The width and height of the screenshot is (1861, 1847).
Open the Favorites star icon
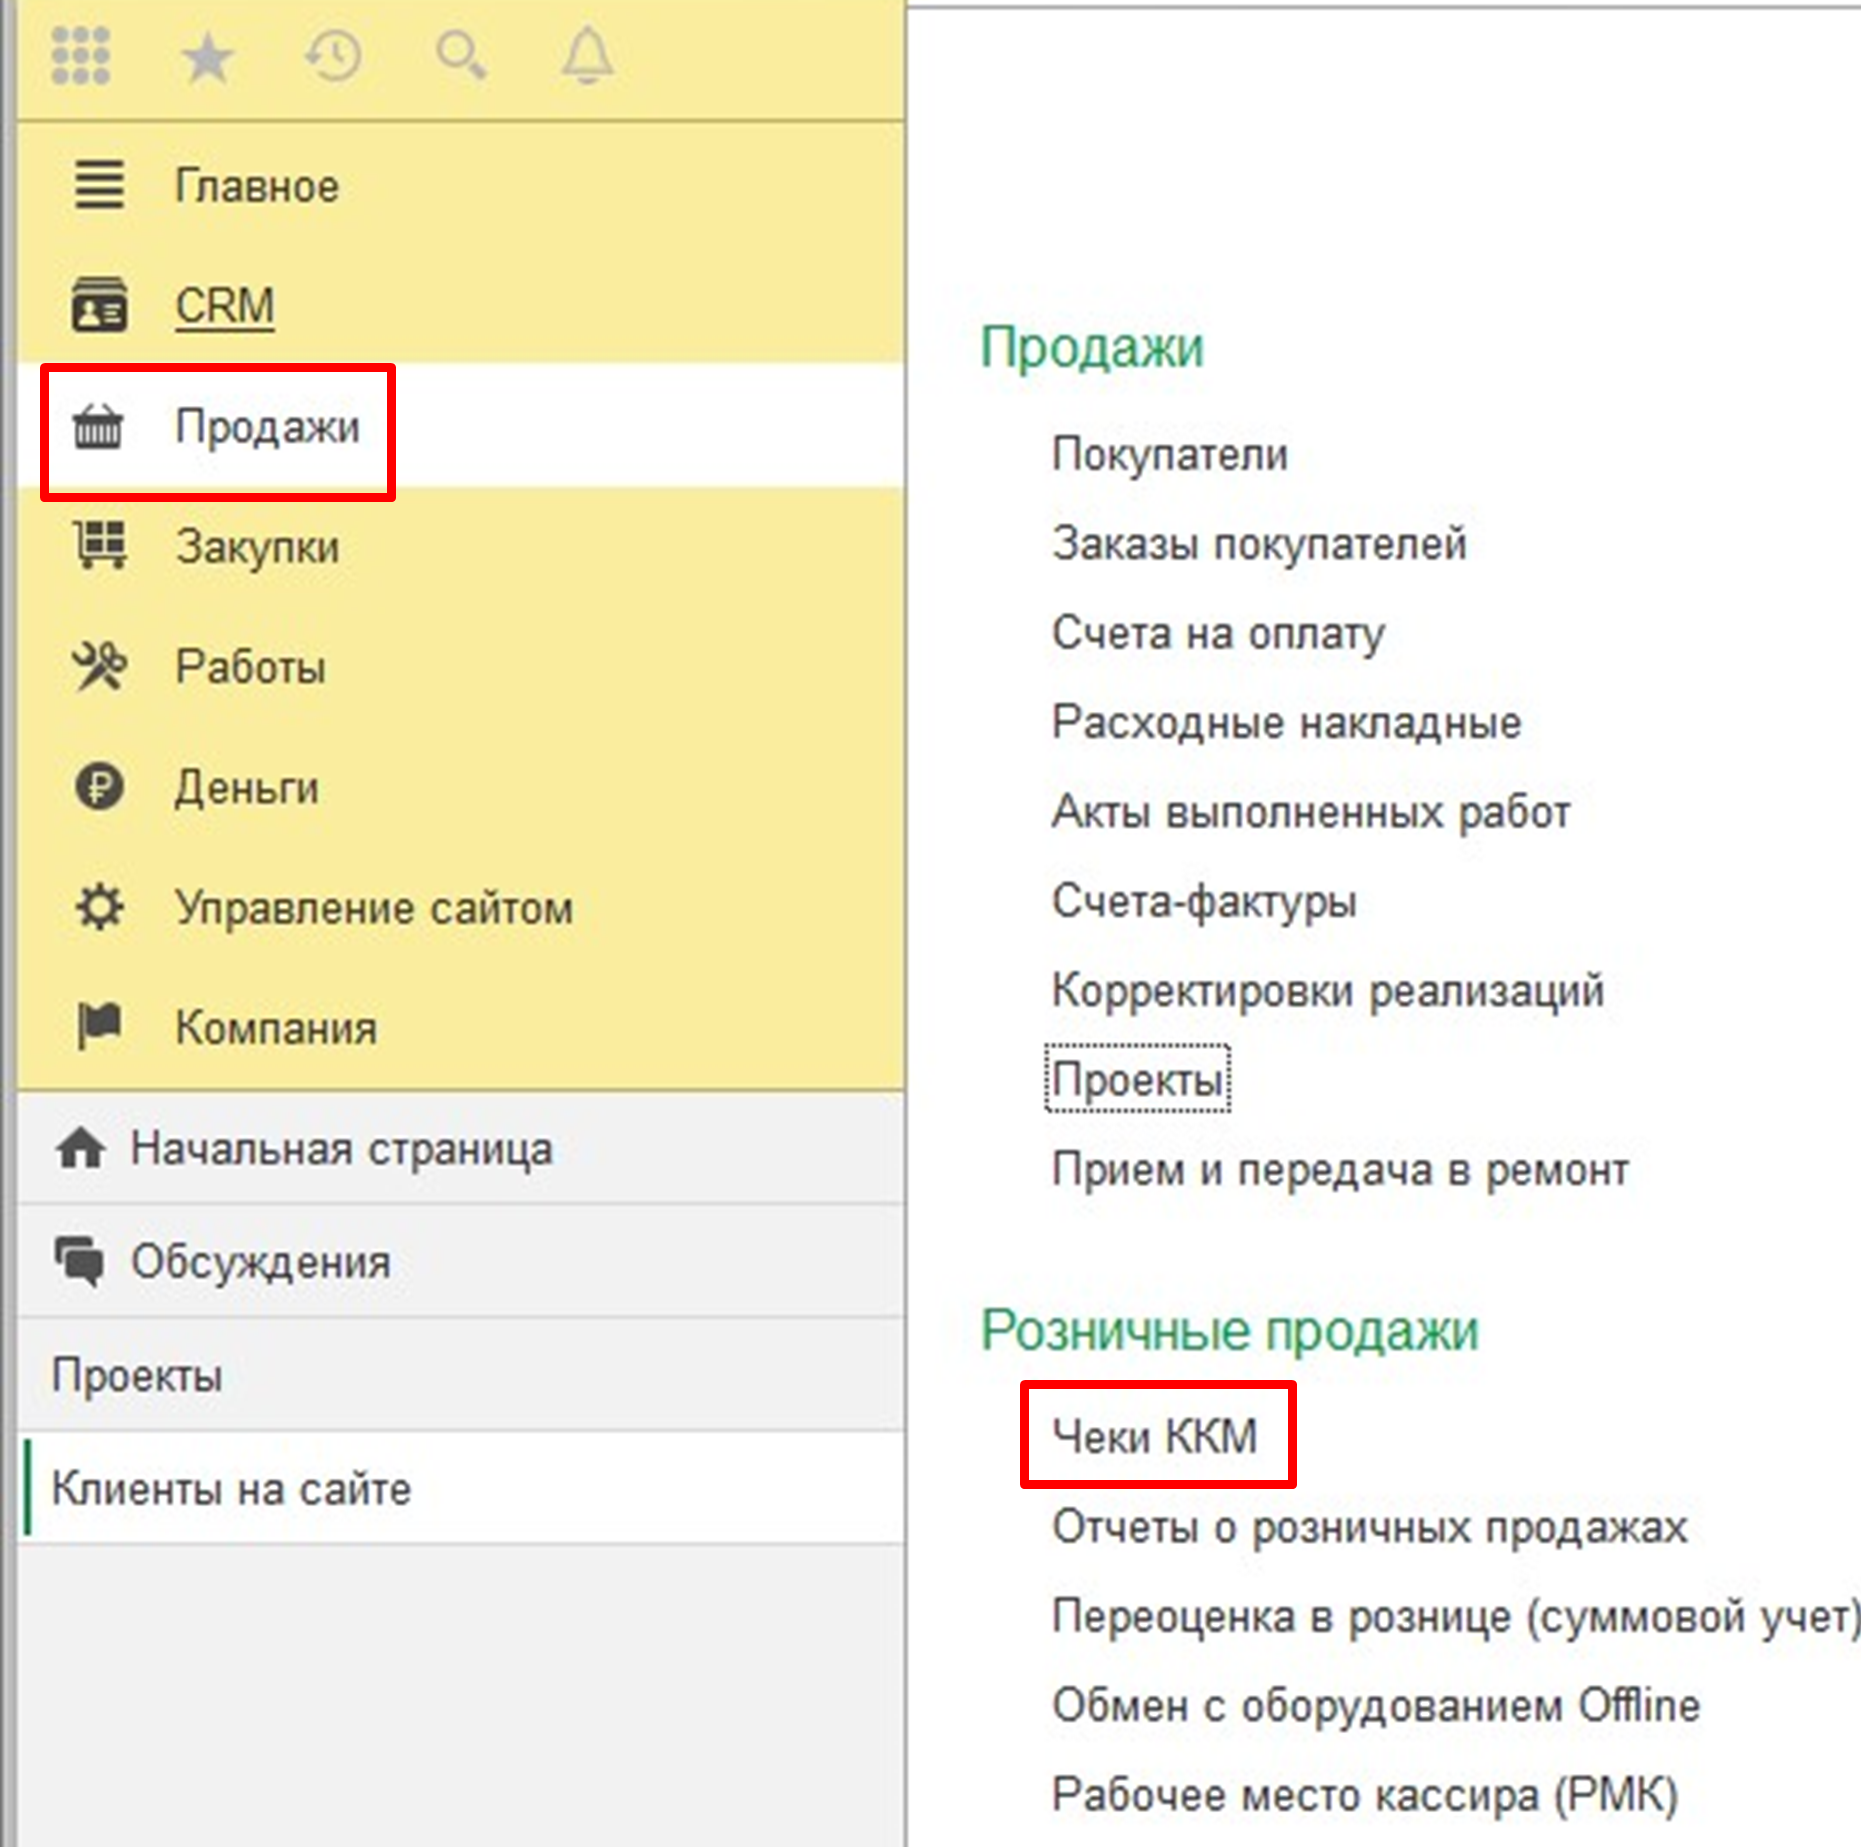coord(207,57)
